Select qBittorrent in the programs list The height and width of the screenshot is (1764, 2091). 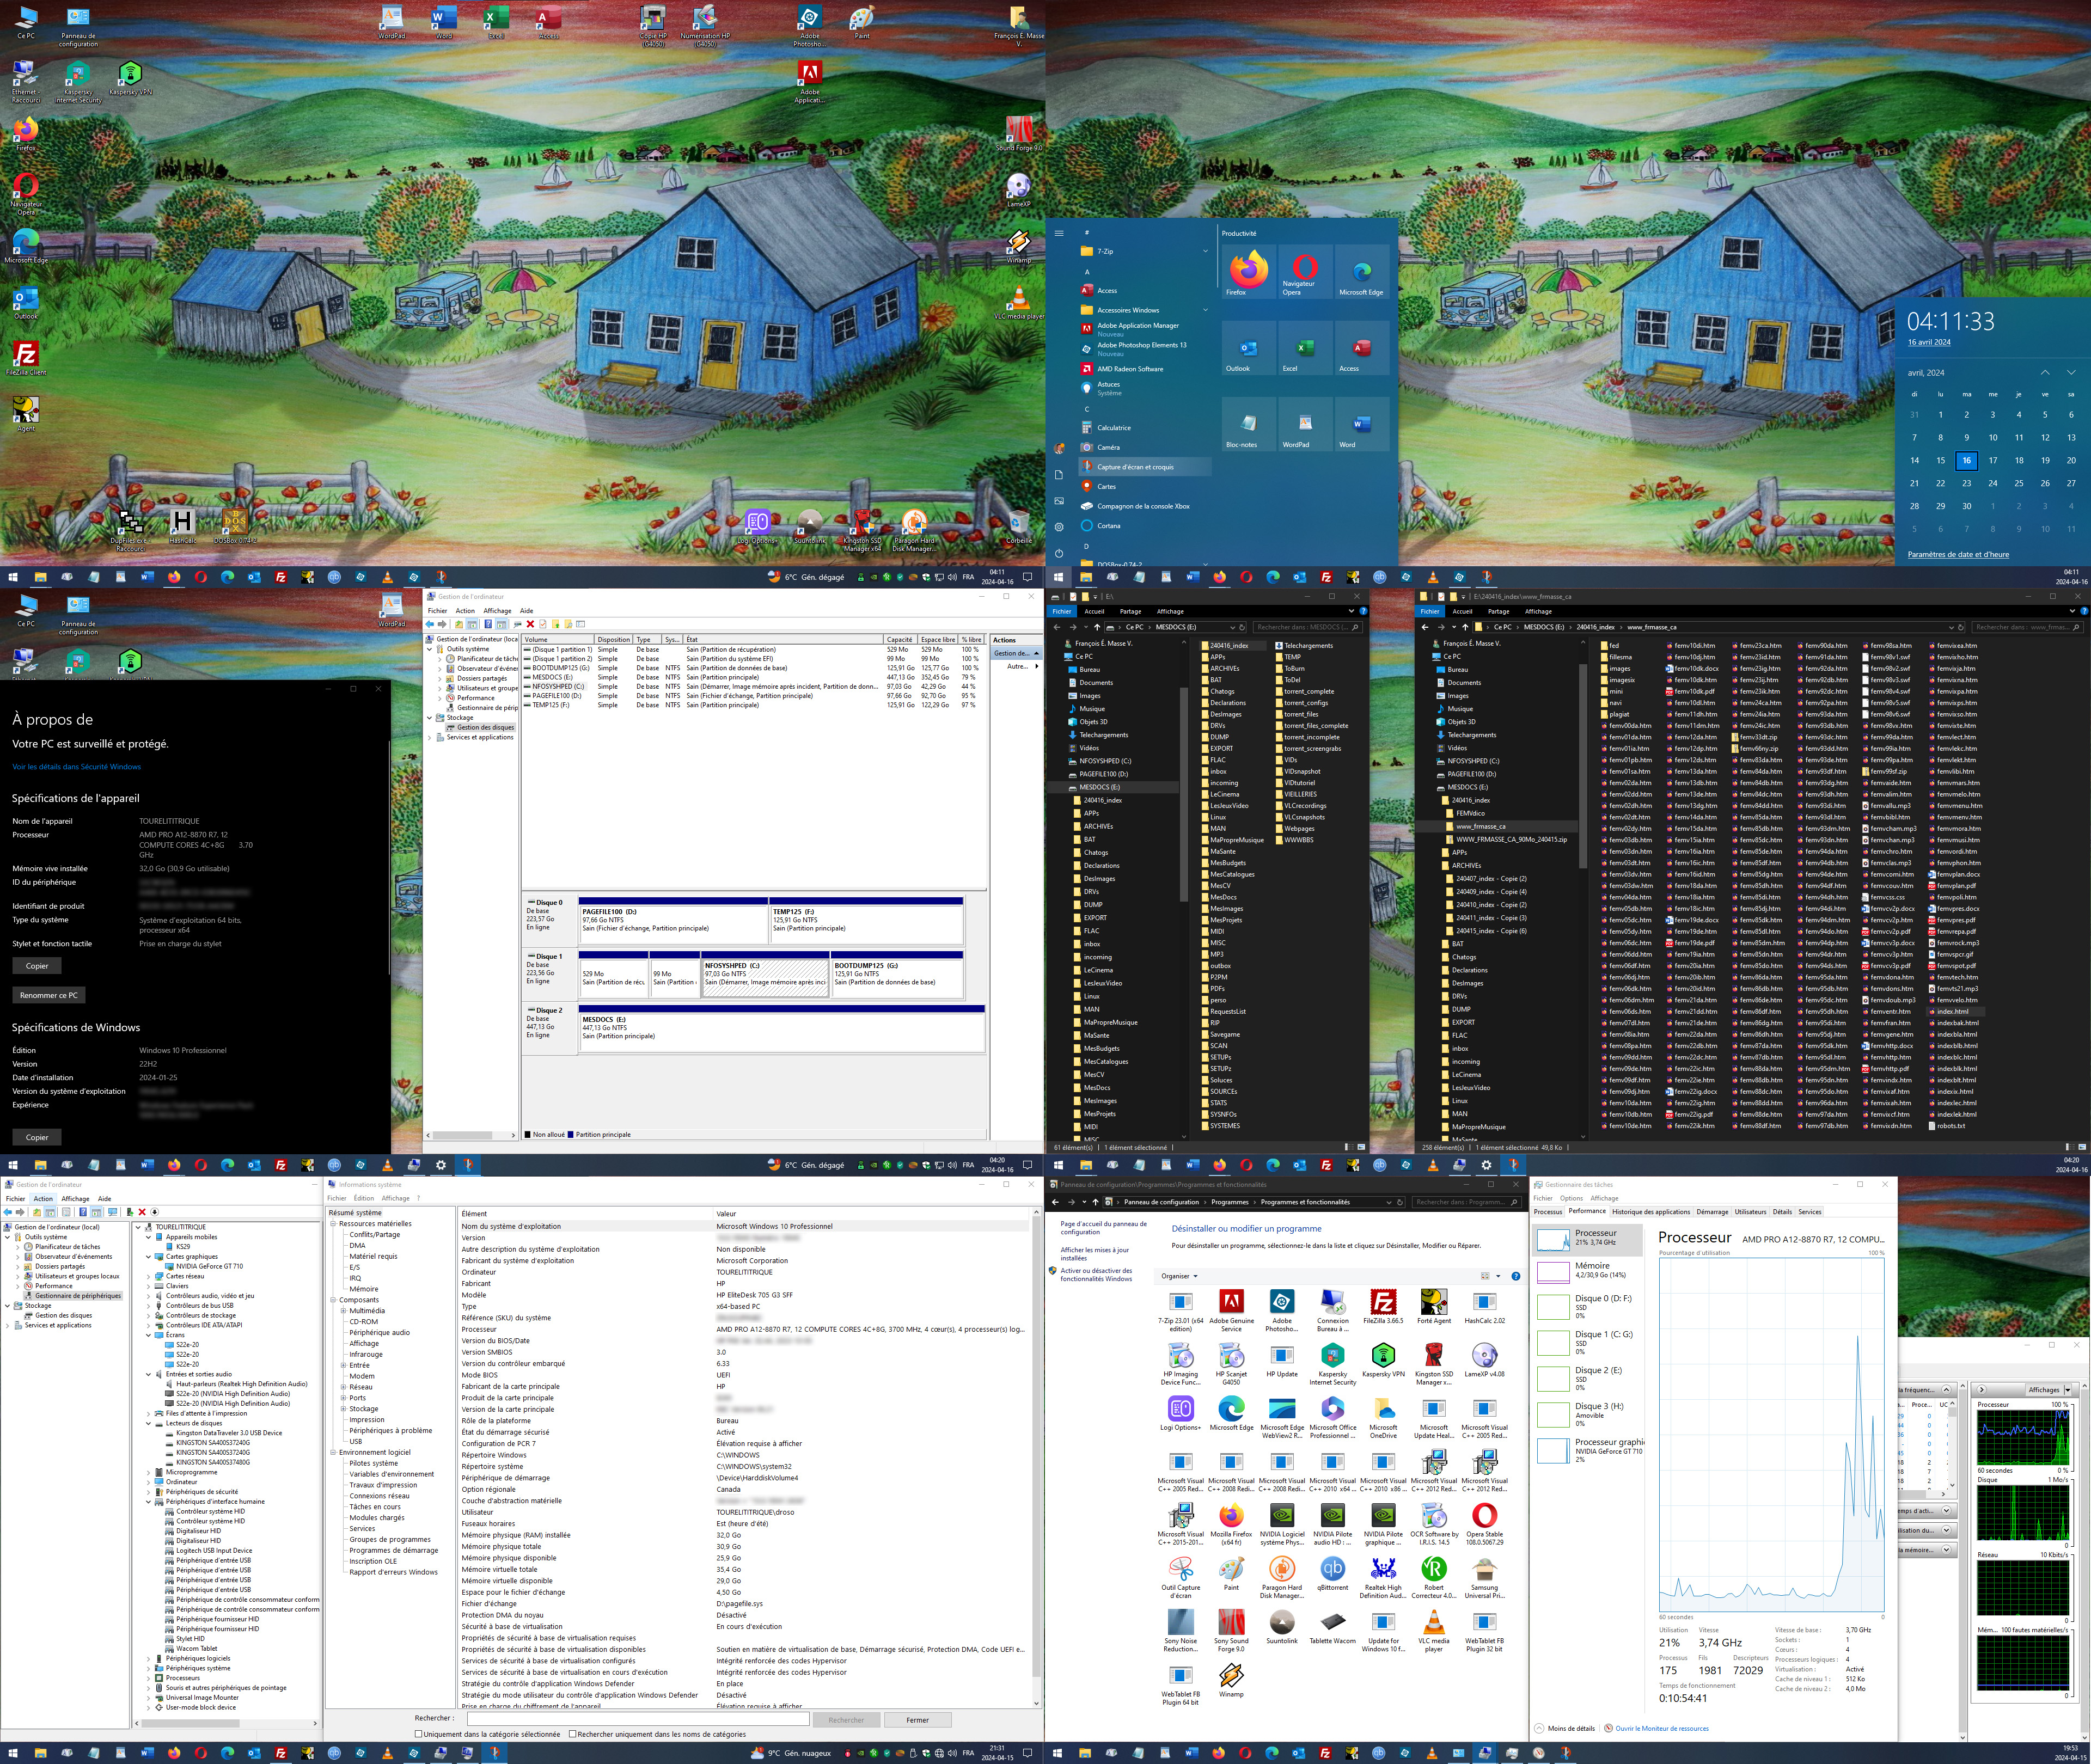(1332, 1575)
